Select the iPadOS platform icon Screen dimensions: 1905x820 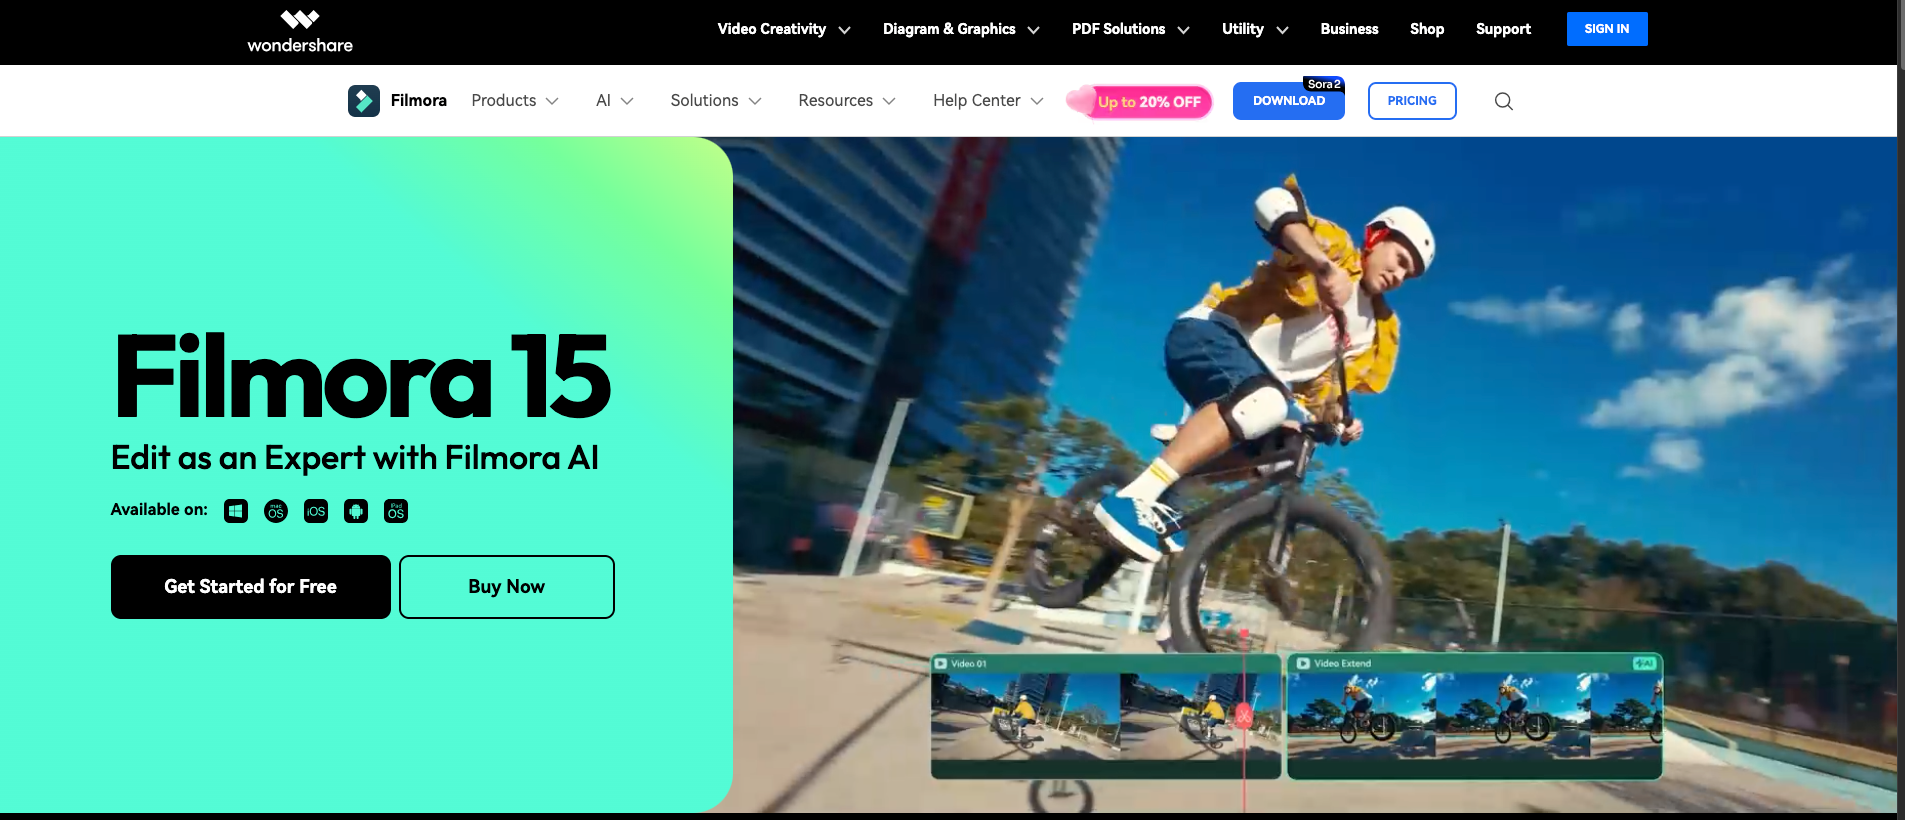(x=396, y=511)
